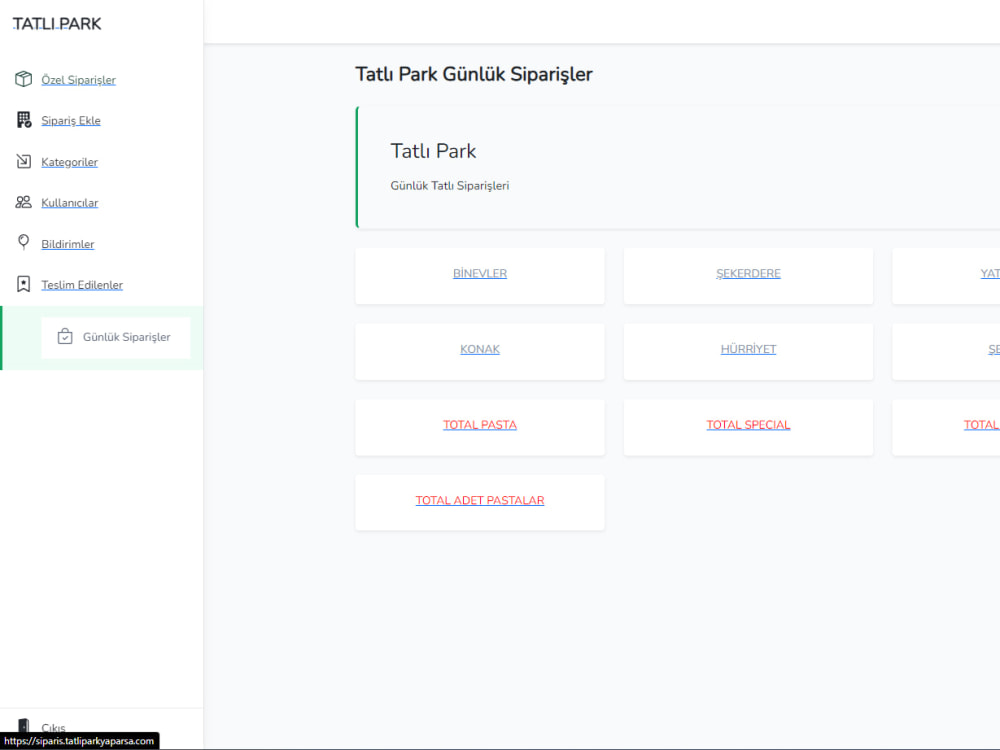View Teslim Edilenler list
The width and height of the screenshot is (1000, 750).
(82, 285)
